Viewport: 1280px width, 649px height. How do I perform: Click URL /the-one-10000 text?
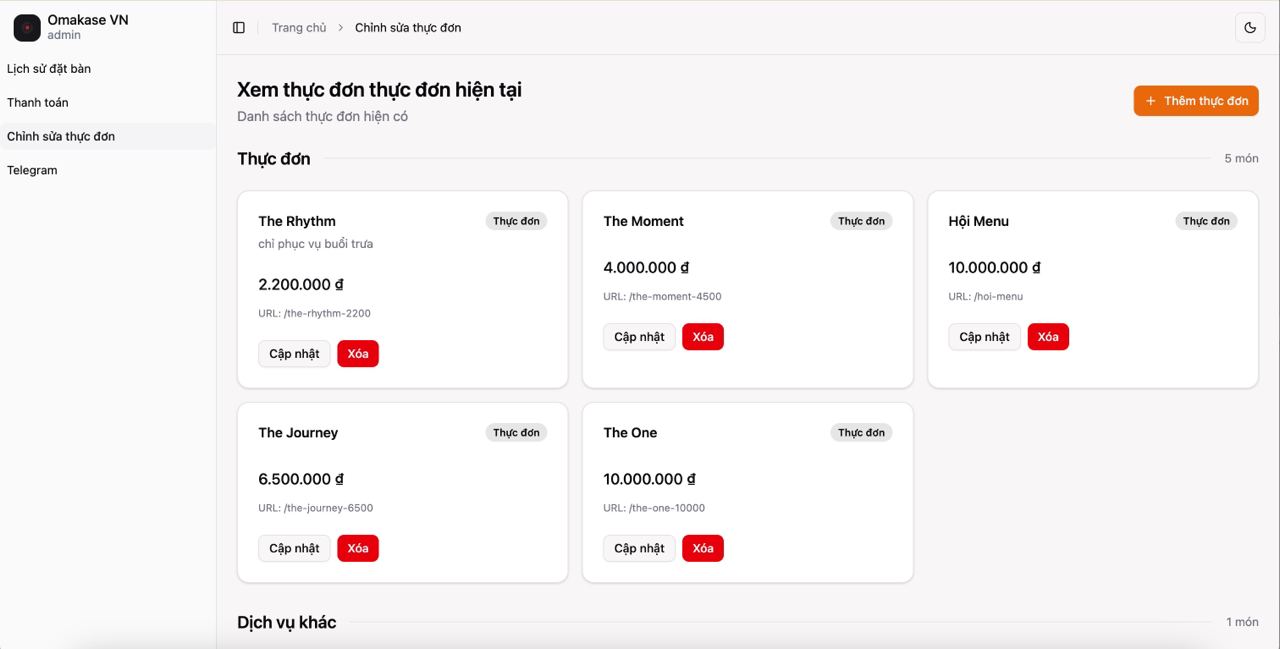pos(654,508)
